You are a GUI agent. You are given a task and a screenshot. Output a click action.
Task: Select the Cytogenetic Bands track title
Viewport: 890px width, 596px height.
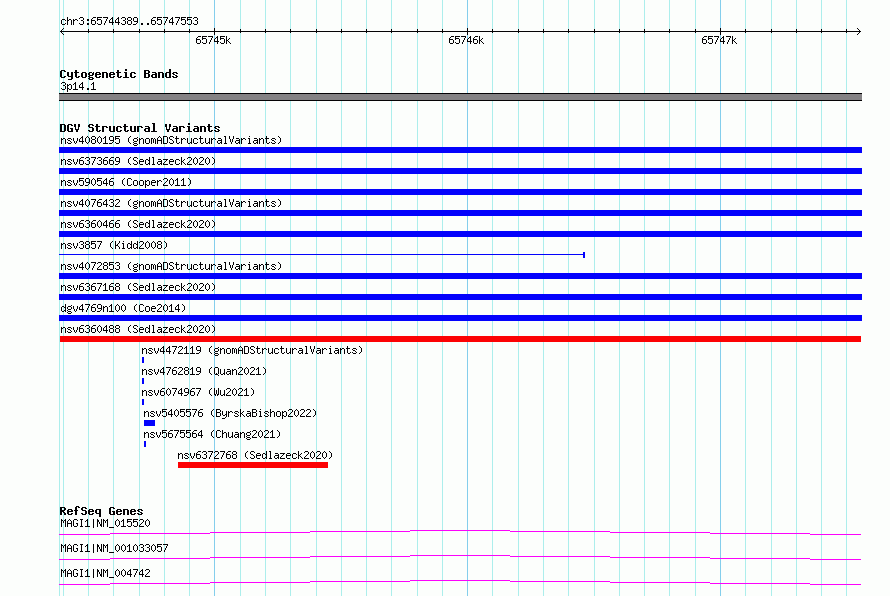[x=119, y=74]
